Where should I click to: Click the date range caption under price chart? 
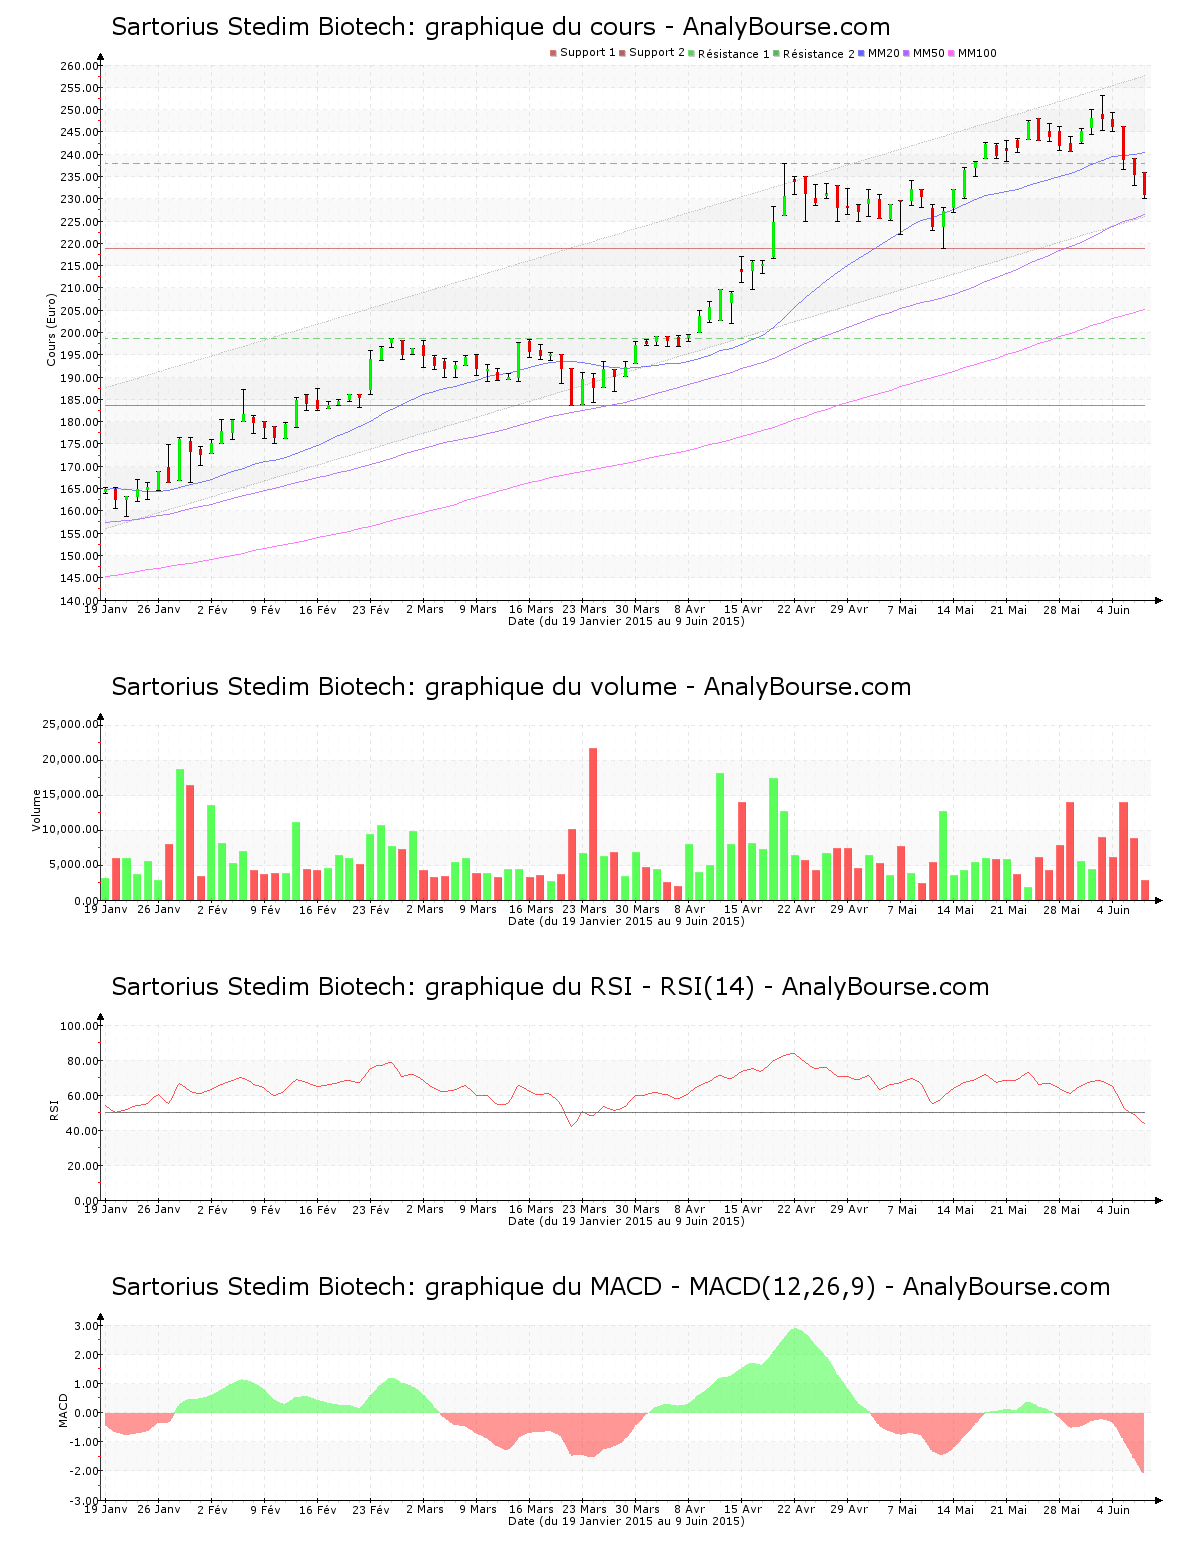pyautogui.click(x=626, y=621)
